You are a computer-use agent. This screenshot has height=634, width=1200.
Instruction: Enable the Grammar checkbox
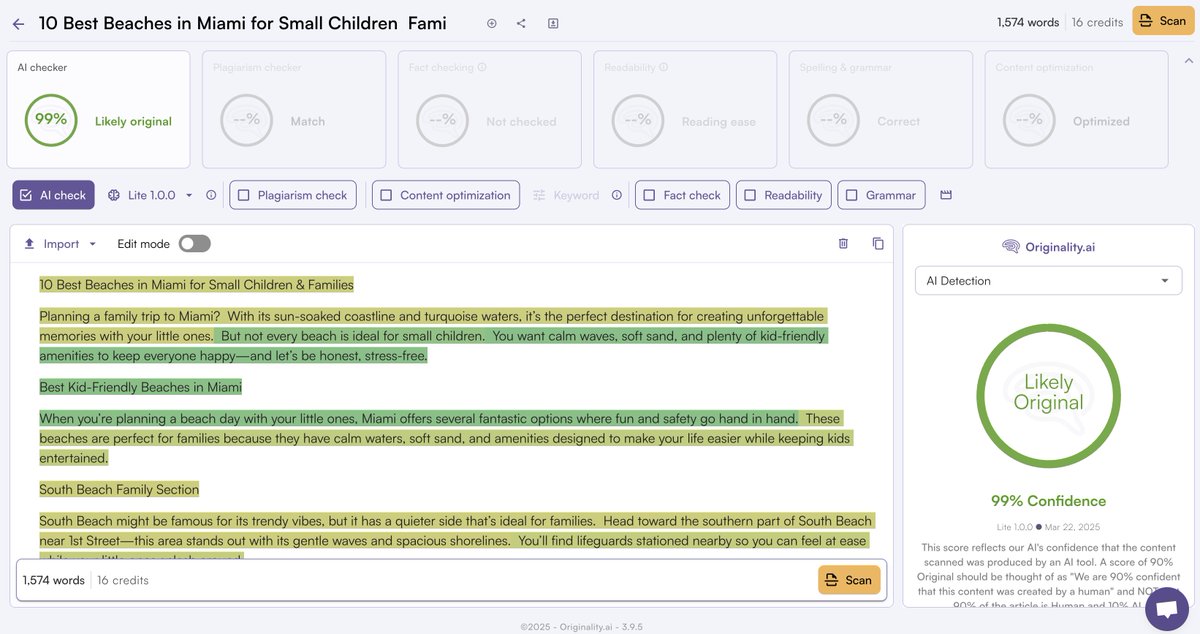(x=882, y=195)
